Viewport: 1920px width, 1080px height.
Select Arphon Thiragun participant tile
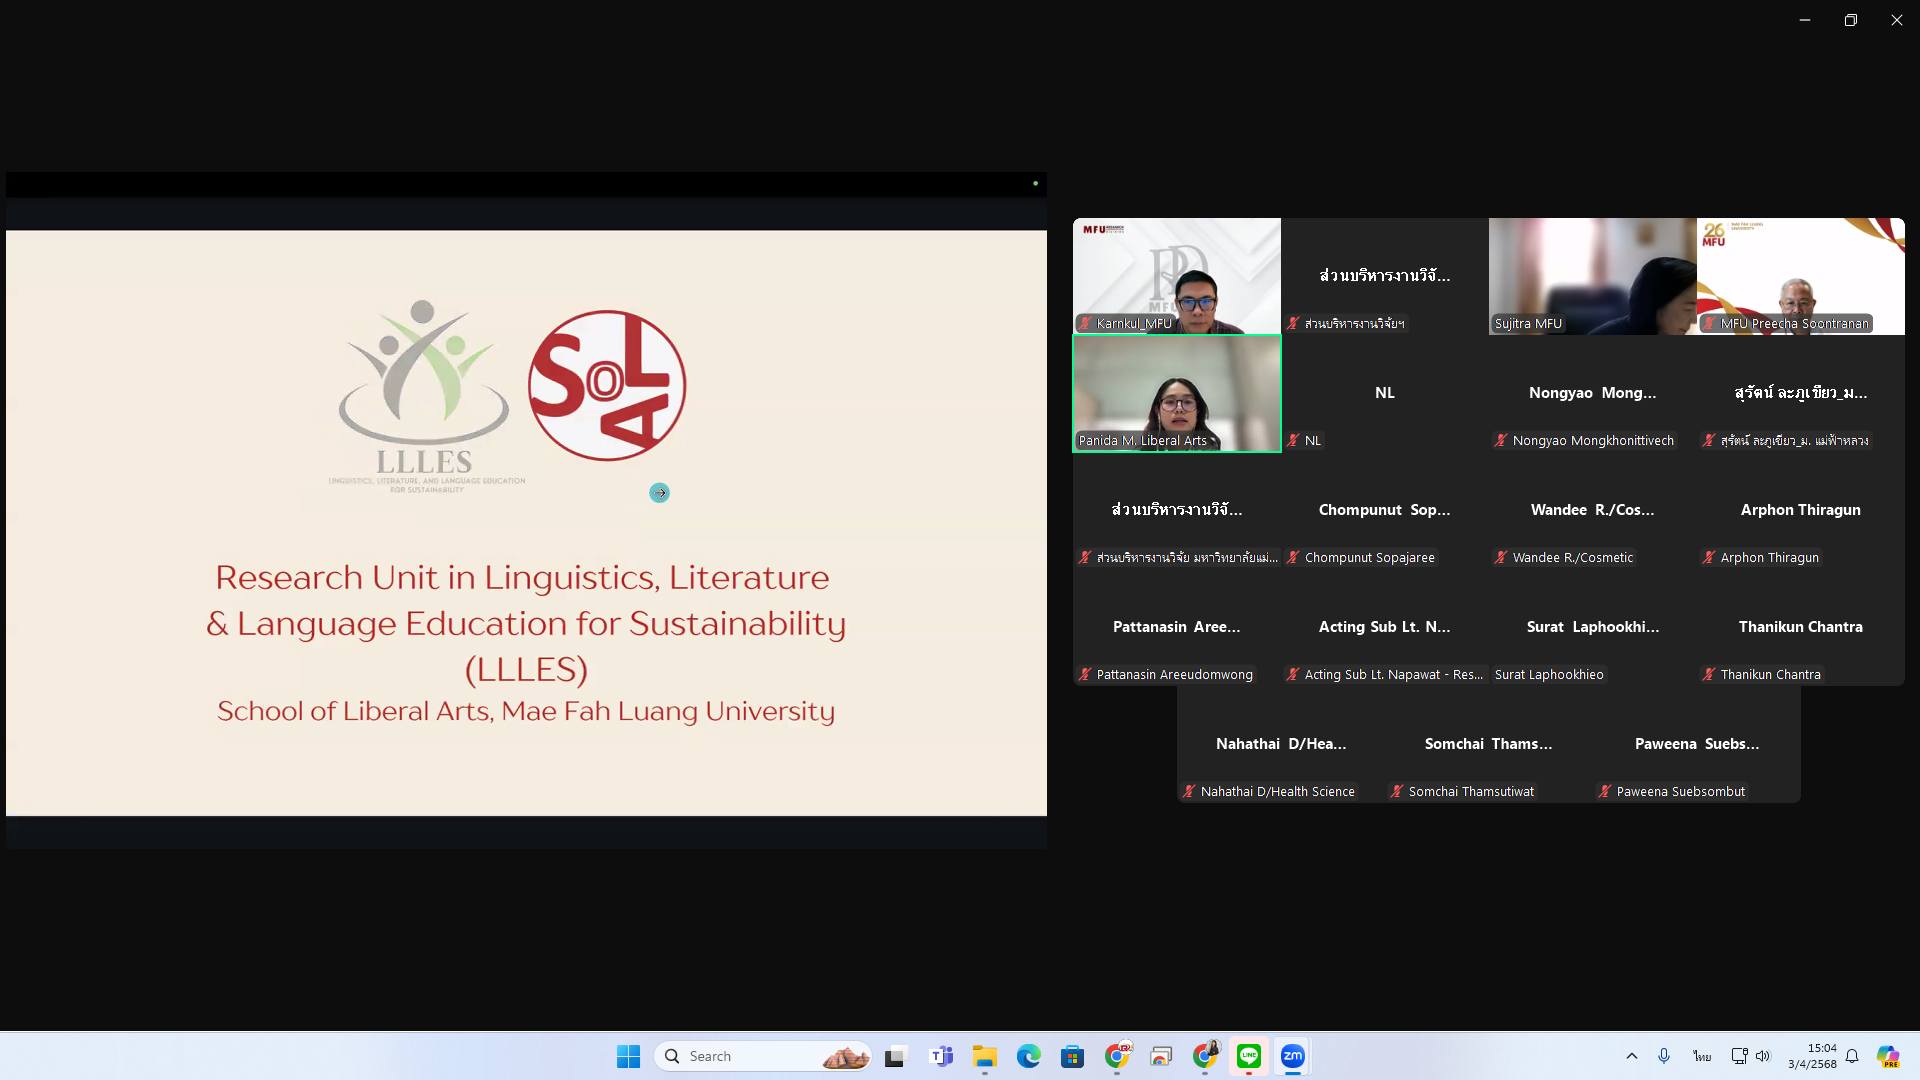(1801, 510)
